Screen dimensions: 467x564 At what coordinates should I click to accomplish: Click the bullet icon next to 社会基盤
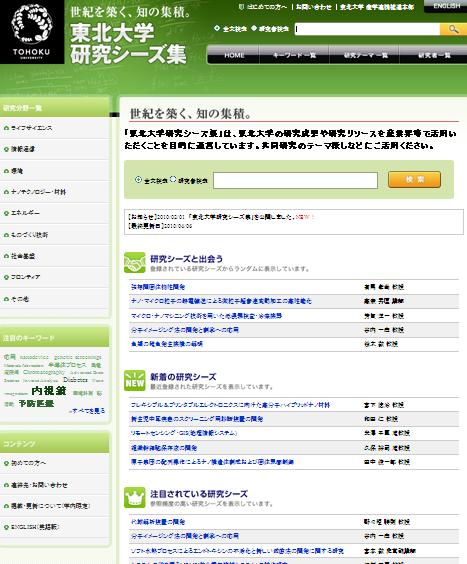click(6, 256)
